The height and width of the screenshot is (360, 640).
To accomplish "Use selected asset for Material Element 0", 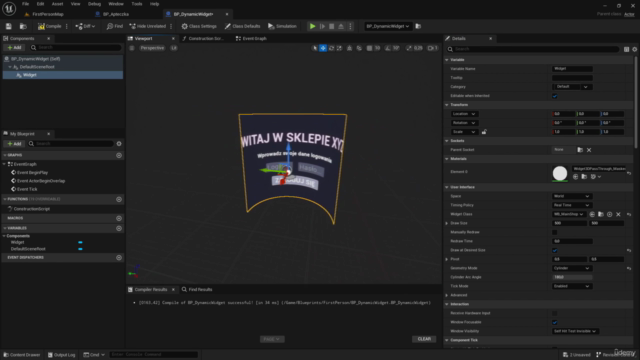I will [576, 177].
